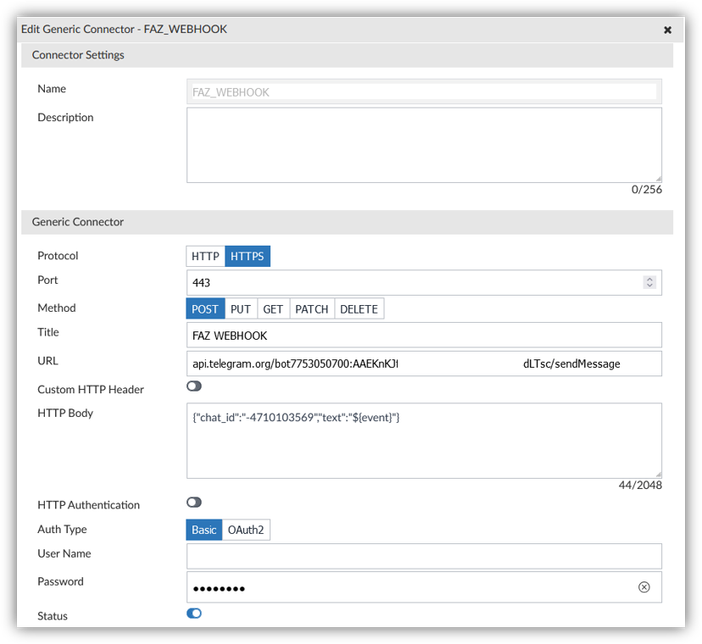Disable the Status toggle
This screenshot has width=702, height=644.
[x=194, y=613]
